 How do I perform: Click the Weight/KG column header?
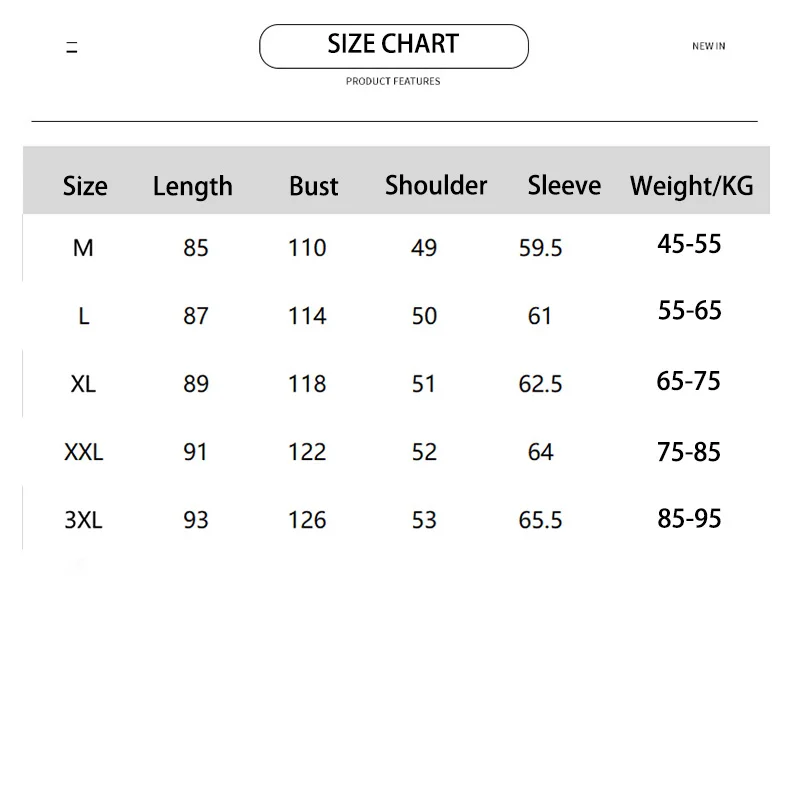[691, 186]
